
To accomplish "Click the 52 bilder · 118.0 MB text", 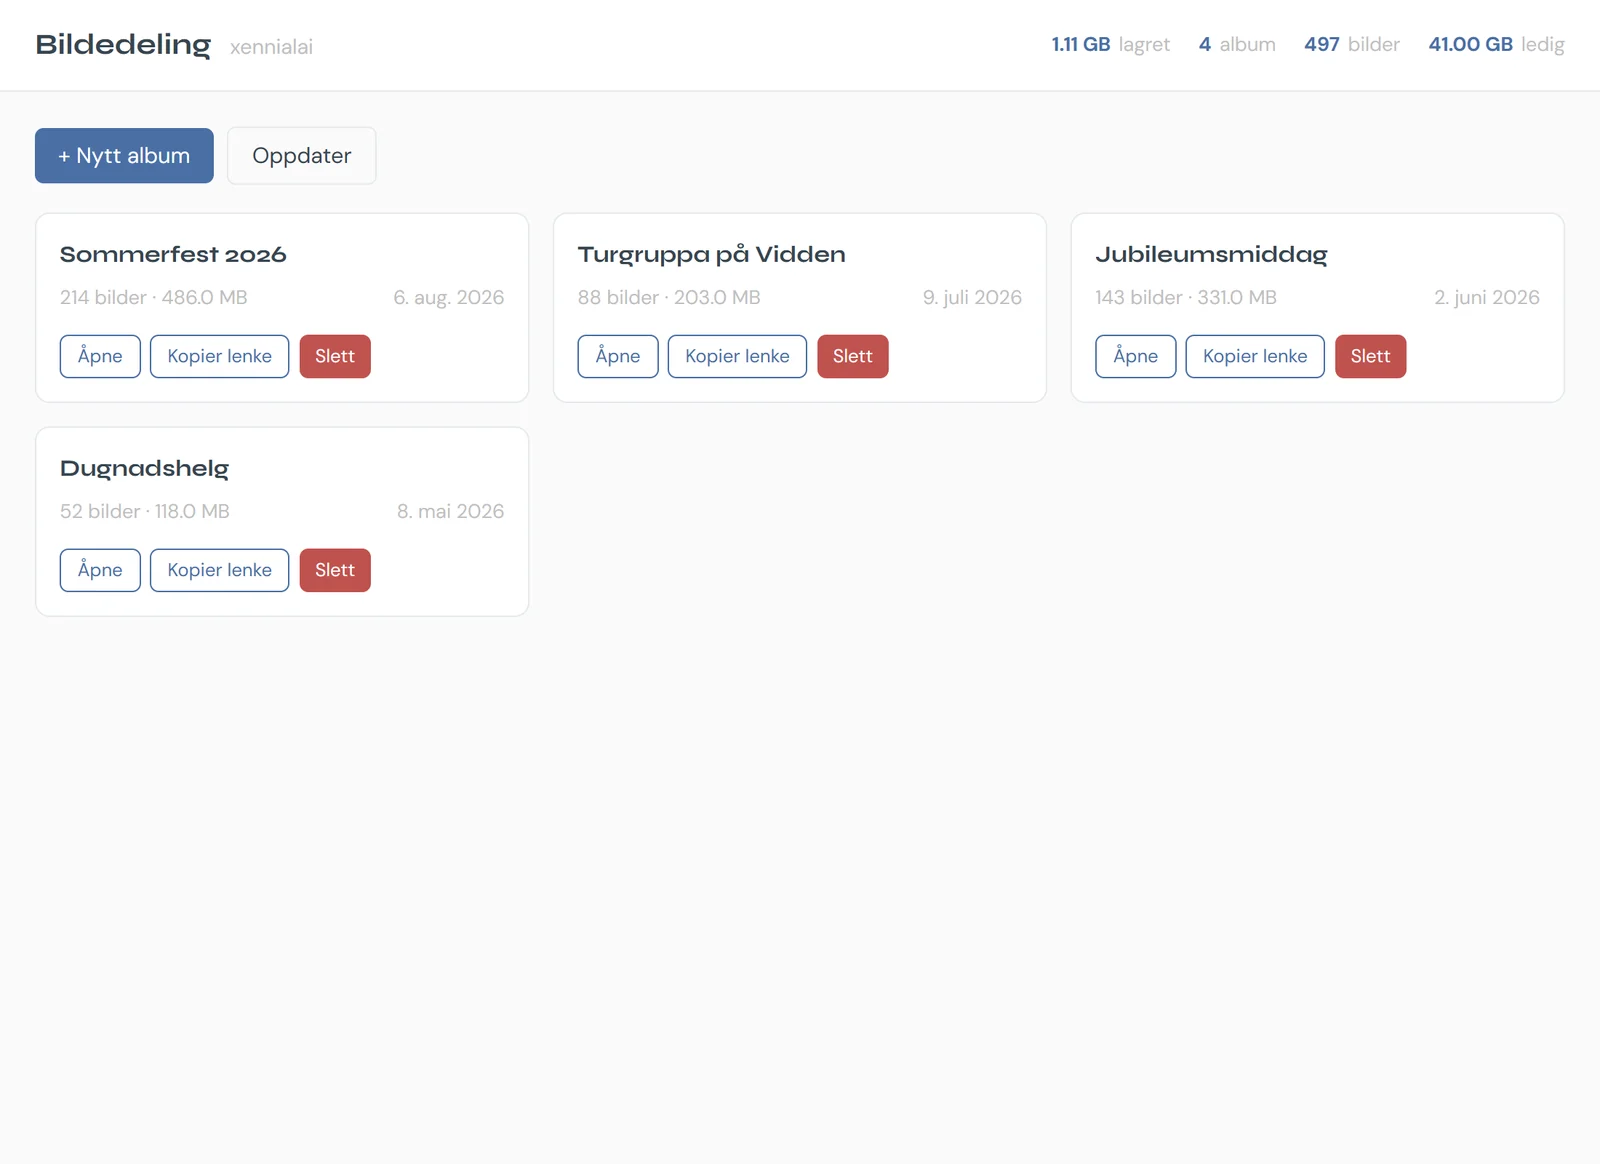I will 145,512.
